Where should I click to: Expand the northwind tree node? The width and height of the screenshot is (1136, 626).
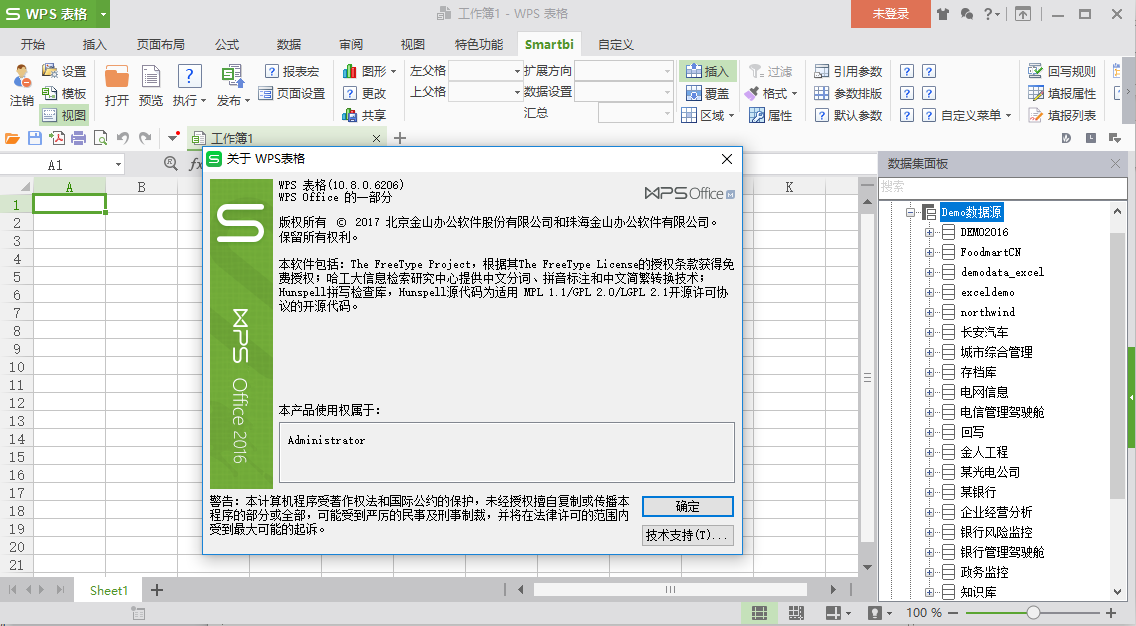(930, 312)
